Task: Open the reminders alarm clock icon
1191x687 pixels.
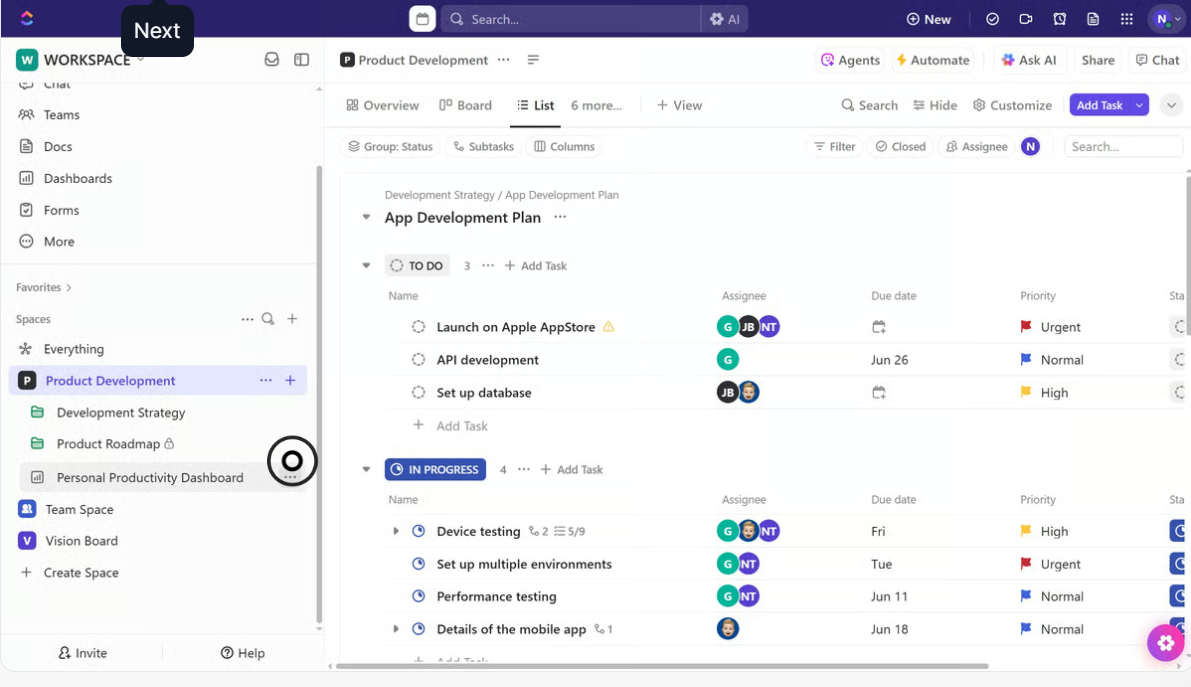Action: click(1060, 19)
